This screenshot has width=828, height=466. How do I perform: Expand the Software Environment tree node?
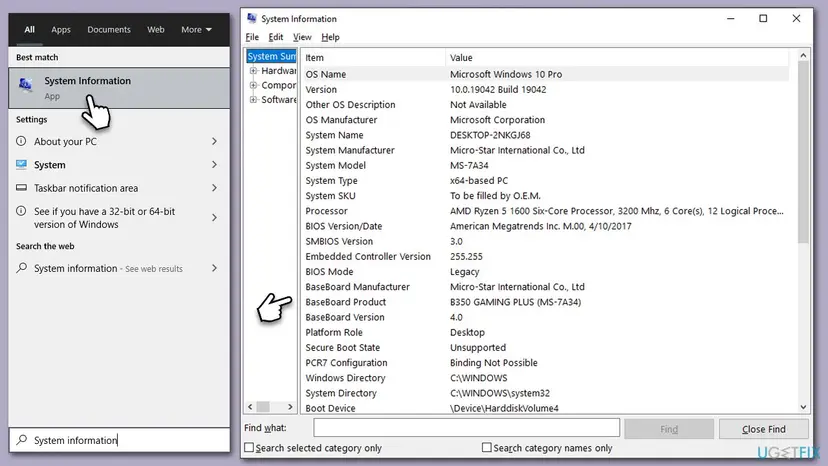point(253,99)
